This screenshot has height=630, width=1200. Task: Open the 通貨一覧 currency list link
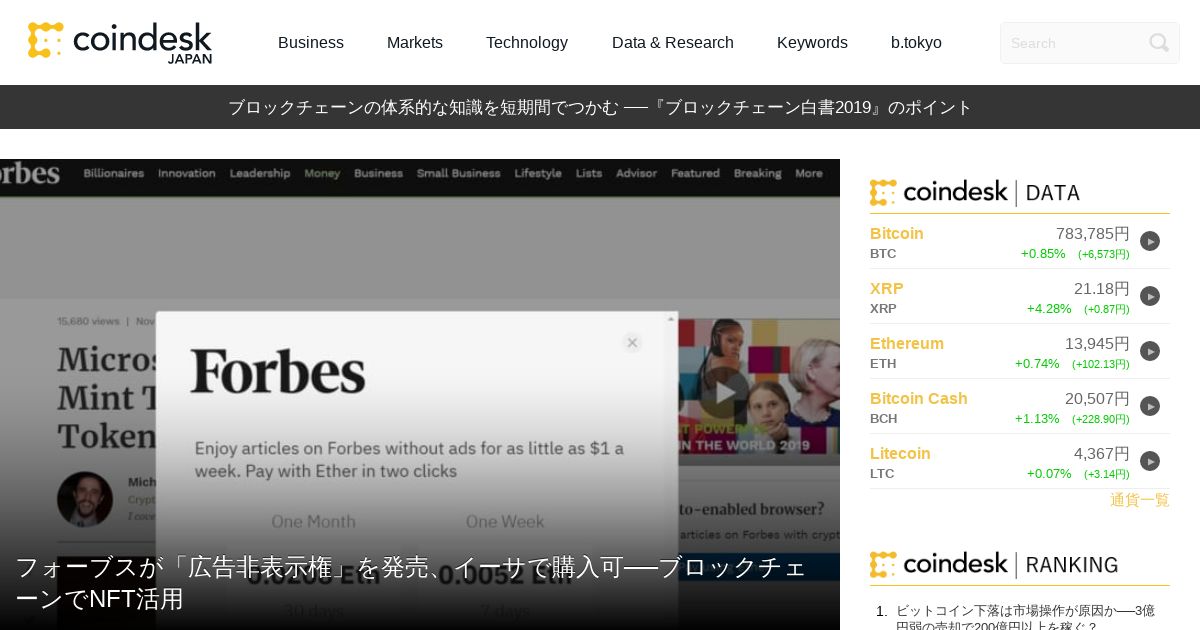pos(1139,500)
